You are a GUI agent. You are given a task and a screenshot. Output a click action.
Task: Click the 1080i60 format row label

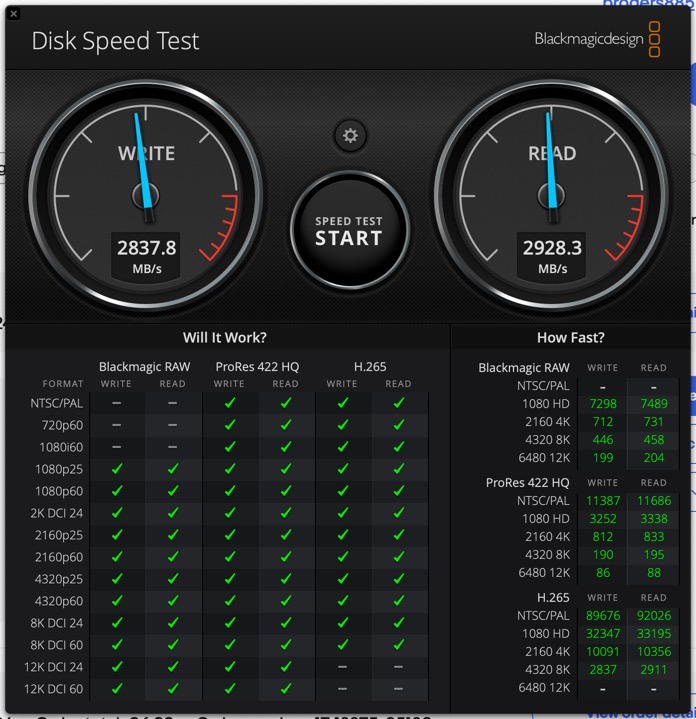pos(61,448)
